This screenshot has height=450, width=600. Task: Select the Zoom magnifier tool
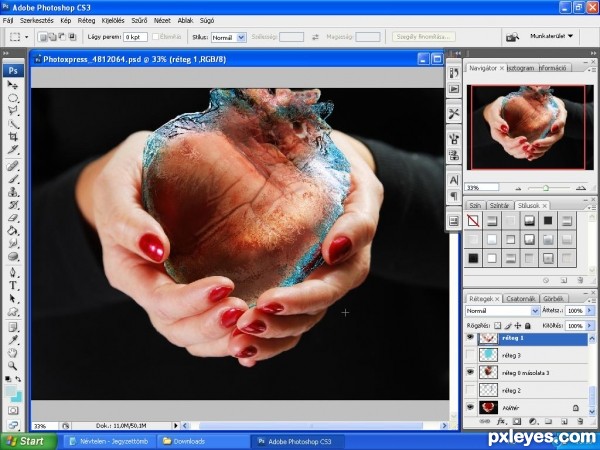point(13,366)
